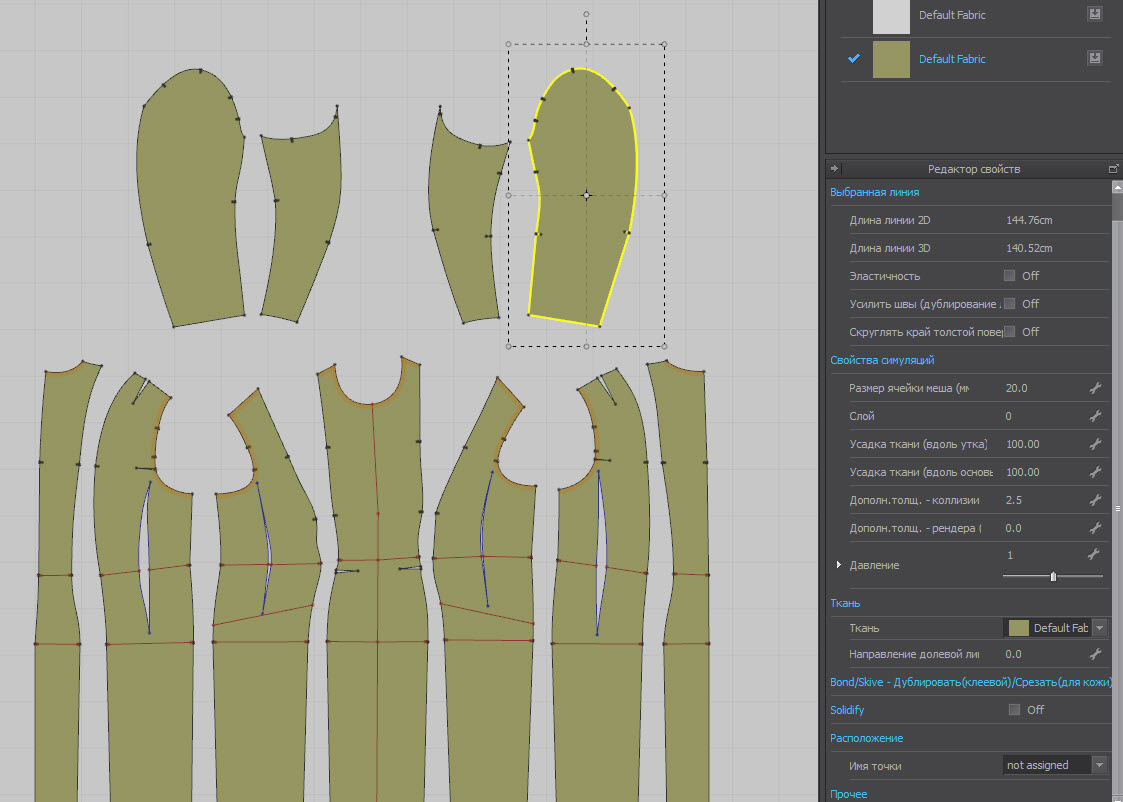Click the Давление slider handle
Viewport: 1123px width, 802px height.
click(x=1053, y=576)
